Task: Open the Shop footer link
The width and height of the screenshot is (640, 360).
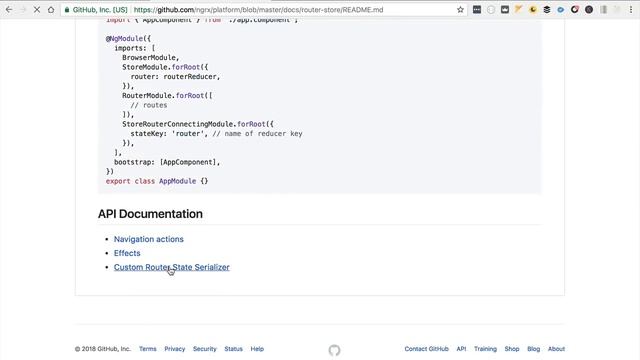Action: click(512, 349)
